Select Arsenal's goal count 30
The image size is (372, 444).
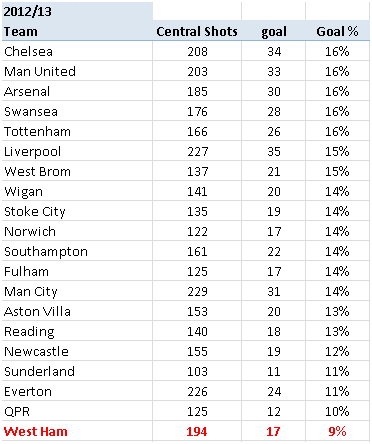274,91
